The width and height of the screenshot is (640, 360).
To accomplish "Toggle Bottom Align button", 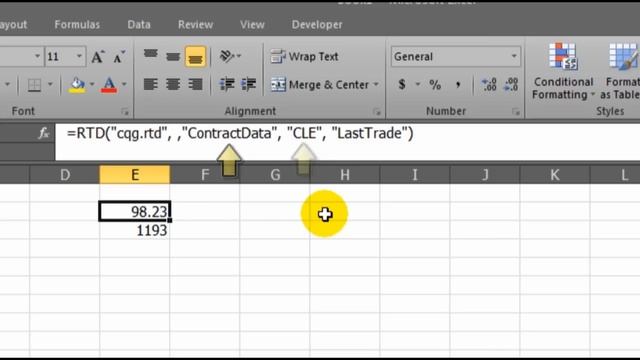I will 195,56.
